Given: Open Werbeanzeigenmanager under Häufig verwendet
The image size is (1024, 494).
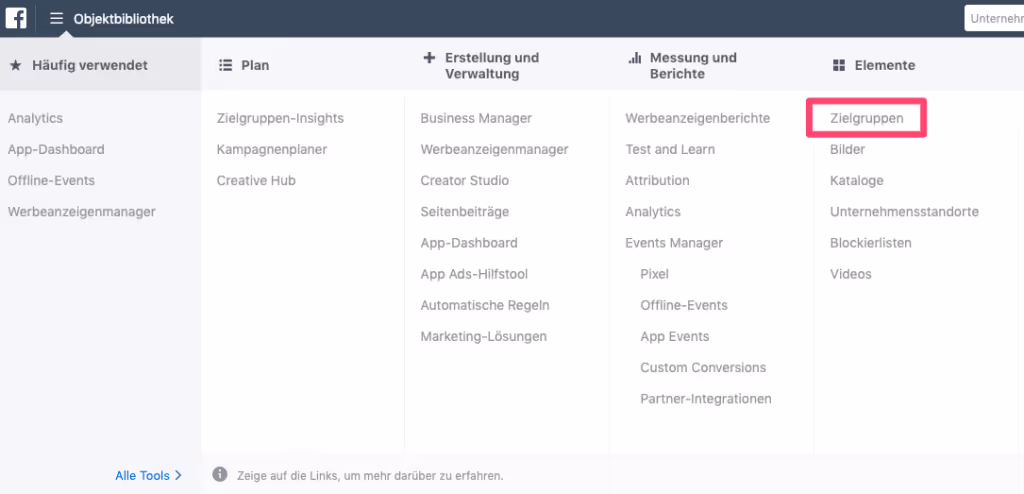Looking at the screenshot, I should (x=82, y=212).
